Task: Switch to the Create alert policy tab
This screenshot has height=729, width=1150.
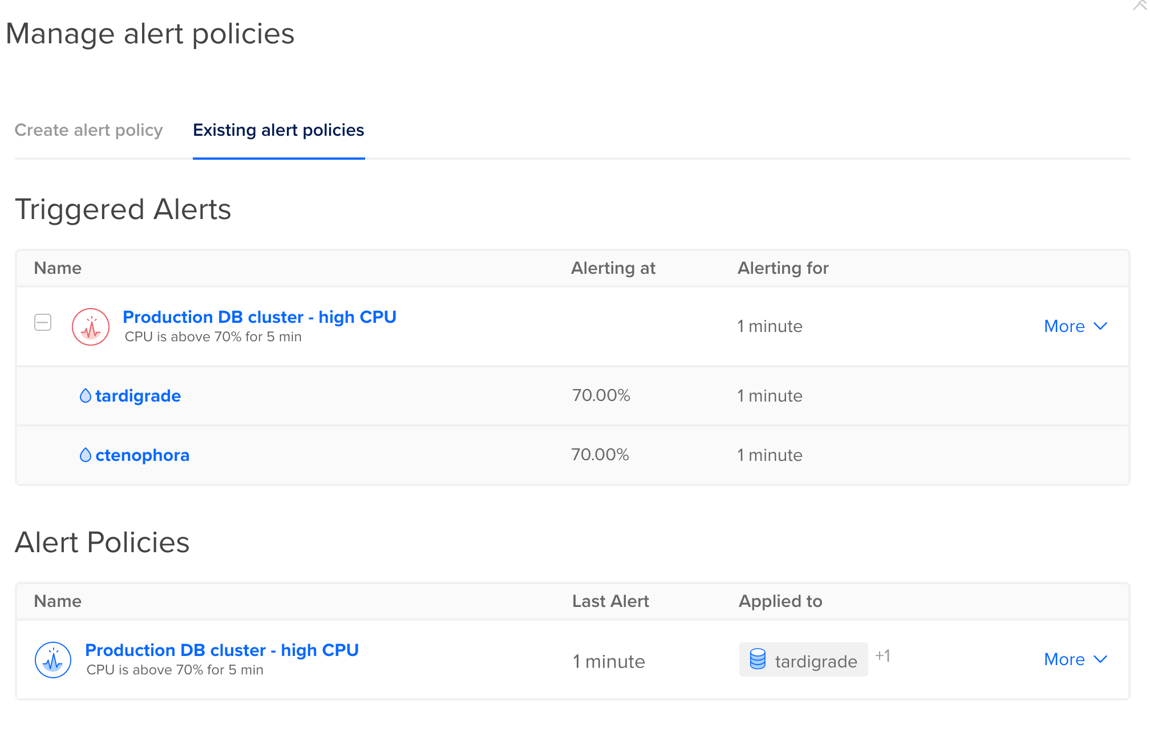Action: 88,130
